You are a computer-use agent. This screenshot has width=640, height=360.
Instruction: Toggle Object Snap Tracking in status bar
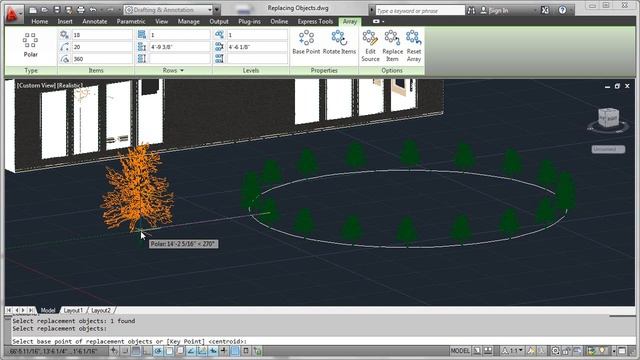[191, 351]
